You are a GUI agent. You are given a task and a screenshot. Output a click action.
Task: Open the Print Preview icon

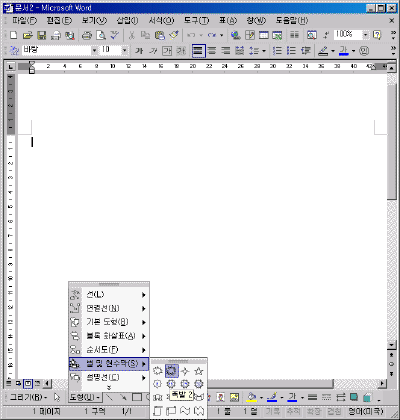point(101,35)
